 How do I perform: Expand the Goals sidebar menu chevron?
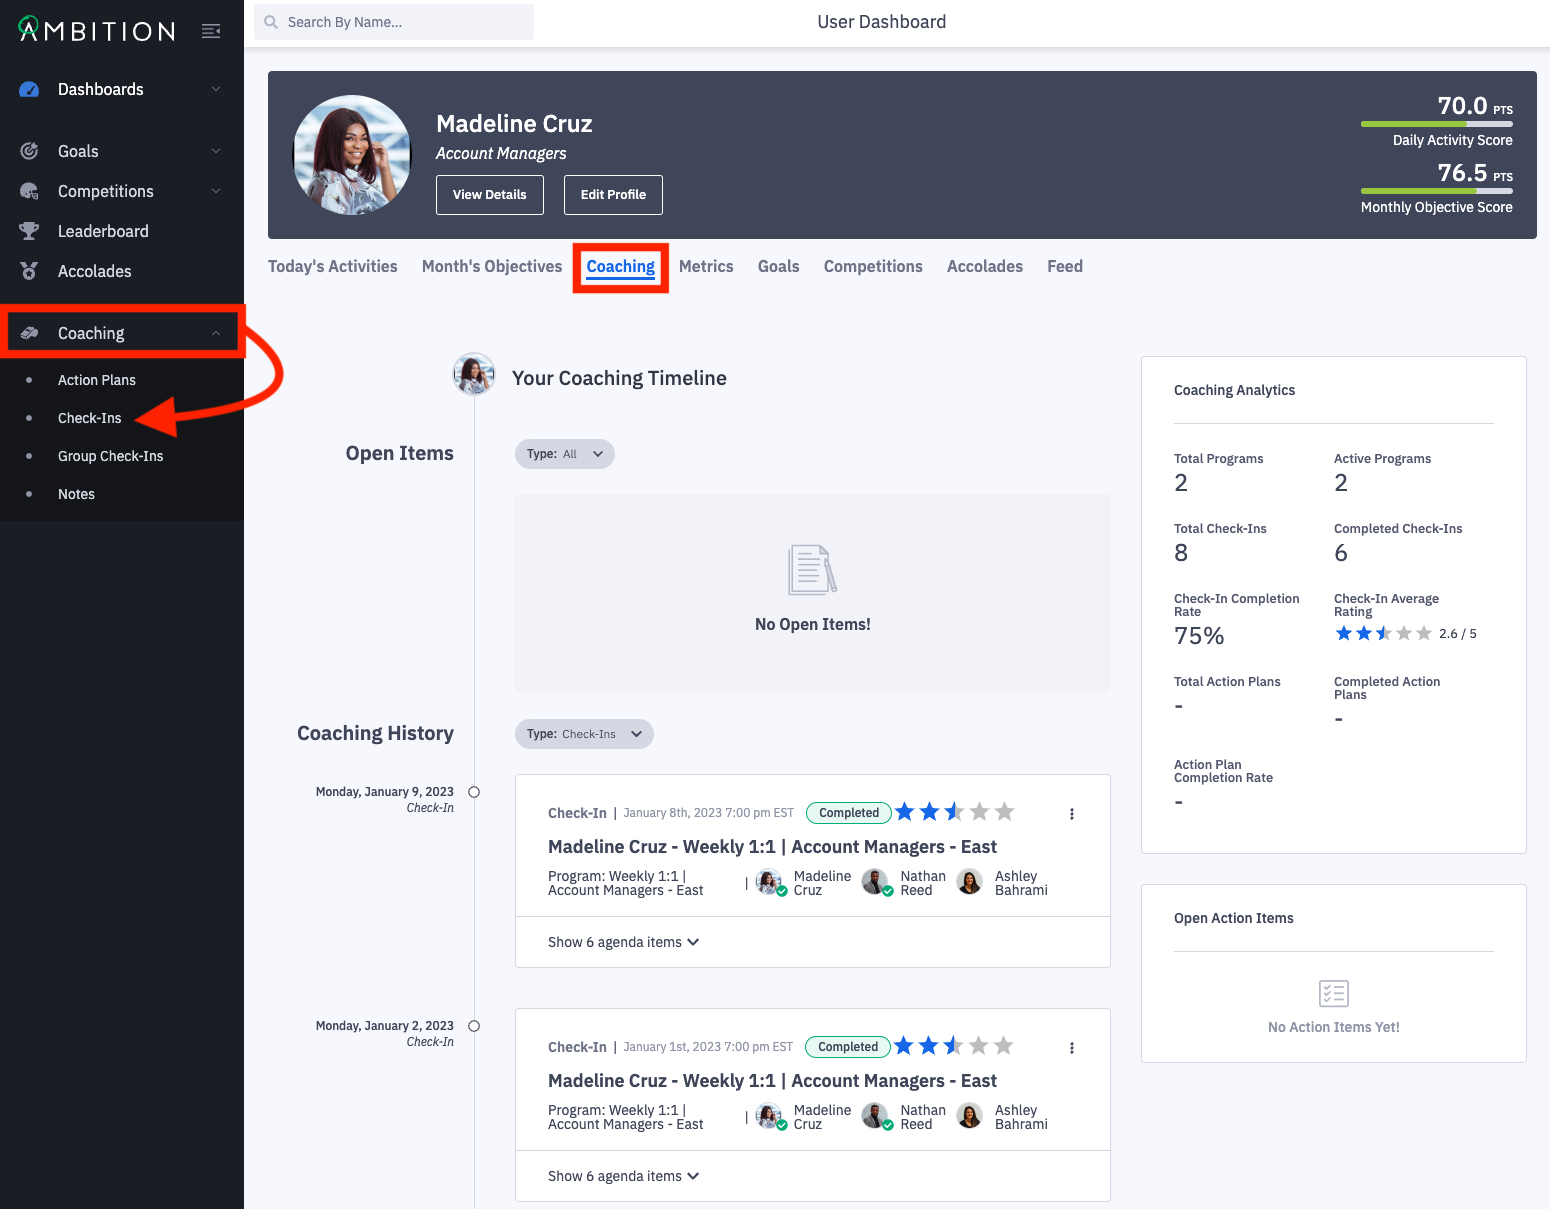click(216, 151)
